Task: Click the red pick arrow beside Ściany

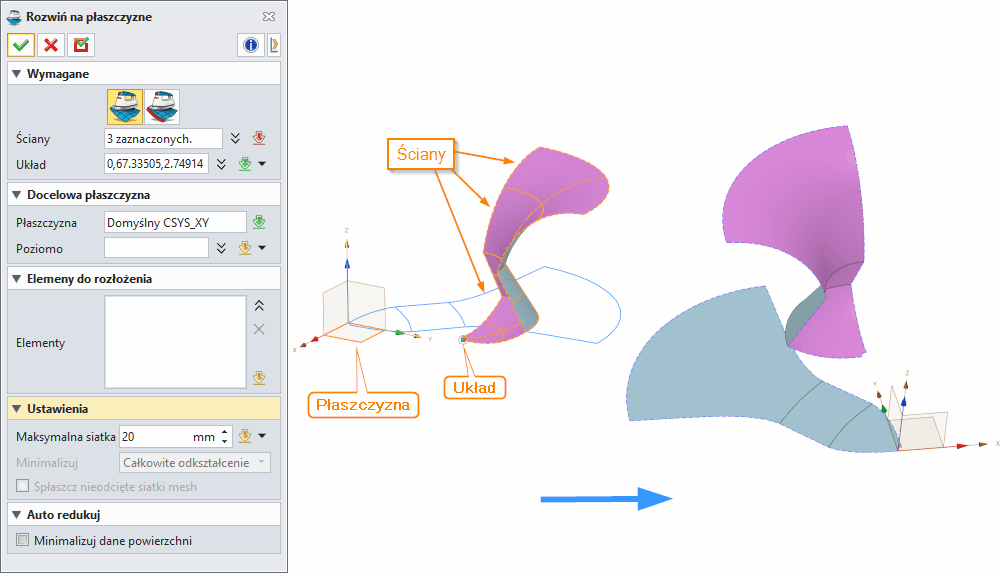Action: (x=258, y=138)
